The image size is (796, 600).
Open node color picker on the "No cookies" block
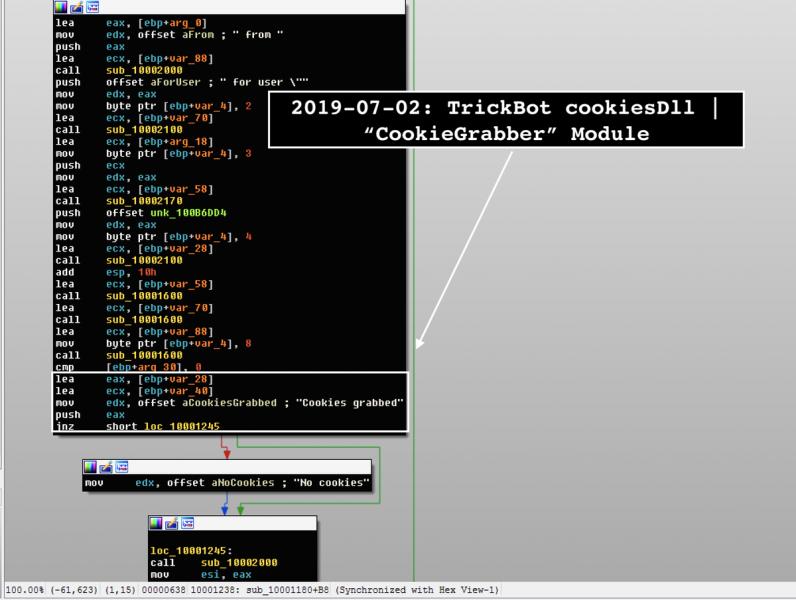[x=91, y=467]
